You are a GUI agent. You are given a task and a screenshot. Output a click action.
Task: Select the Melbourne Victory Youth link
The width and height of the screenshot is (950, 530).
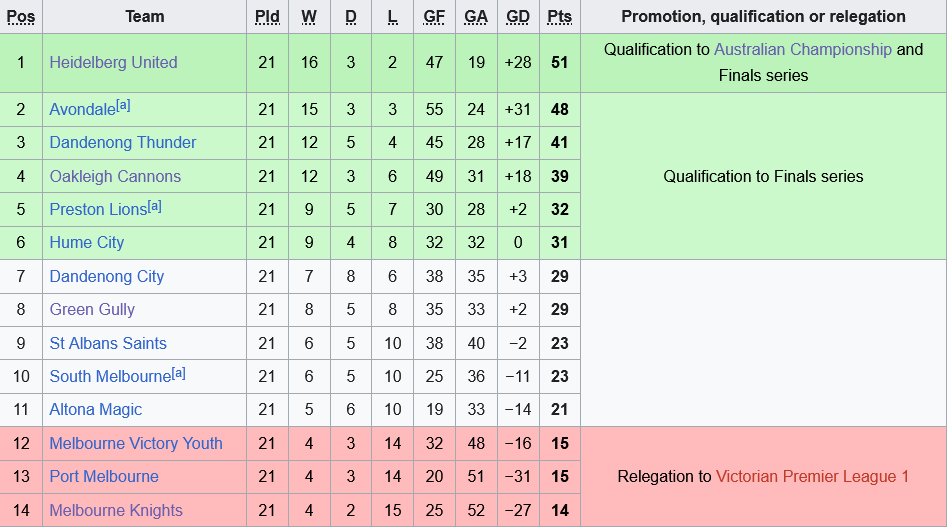tap(136, 443)
